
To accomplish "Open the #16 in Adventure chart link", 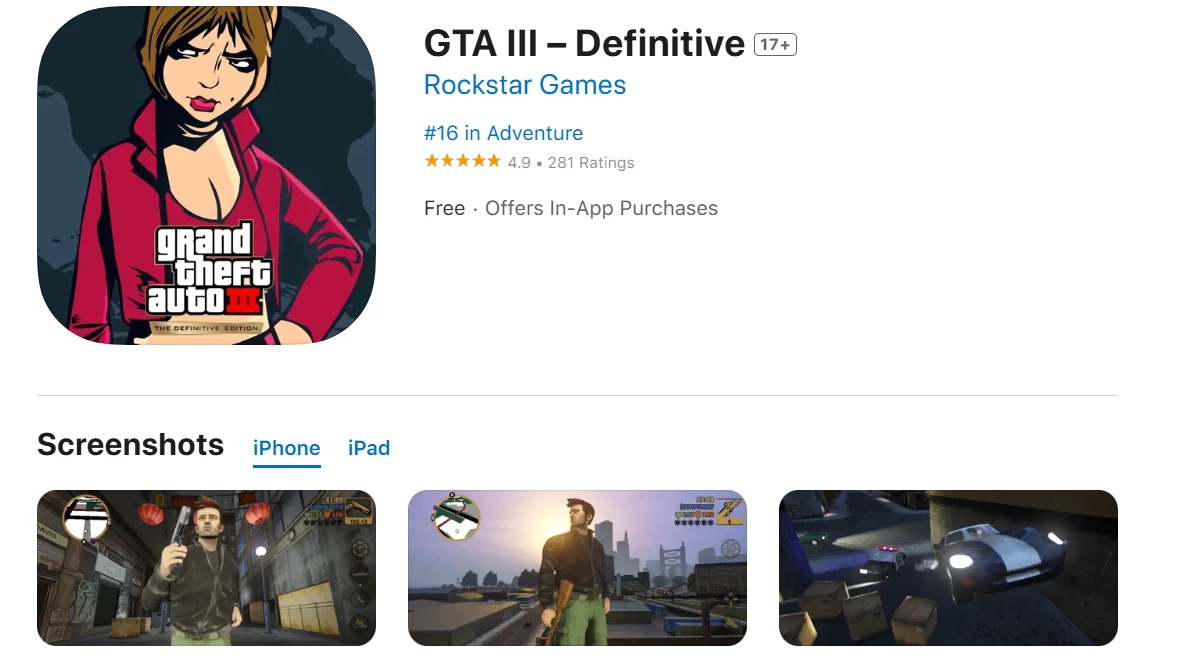I will click(503, 133).
